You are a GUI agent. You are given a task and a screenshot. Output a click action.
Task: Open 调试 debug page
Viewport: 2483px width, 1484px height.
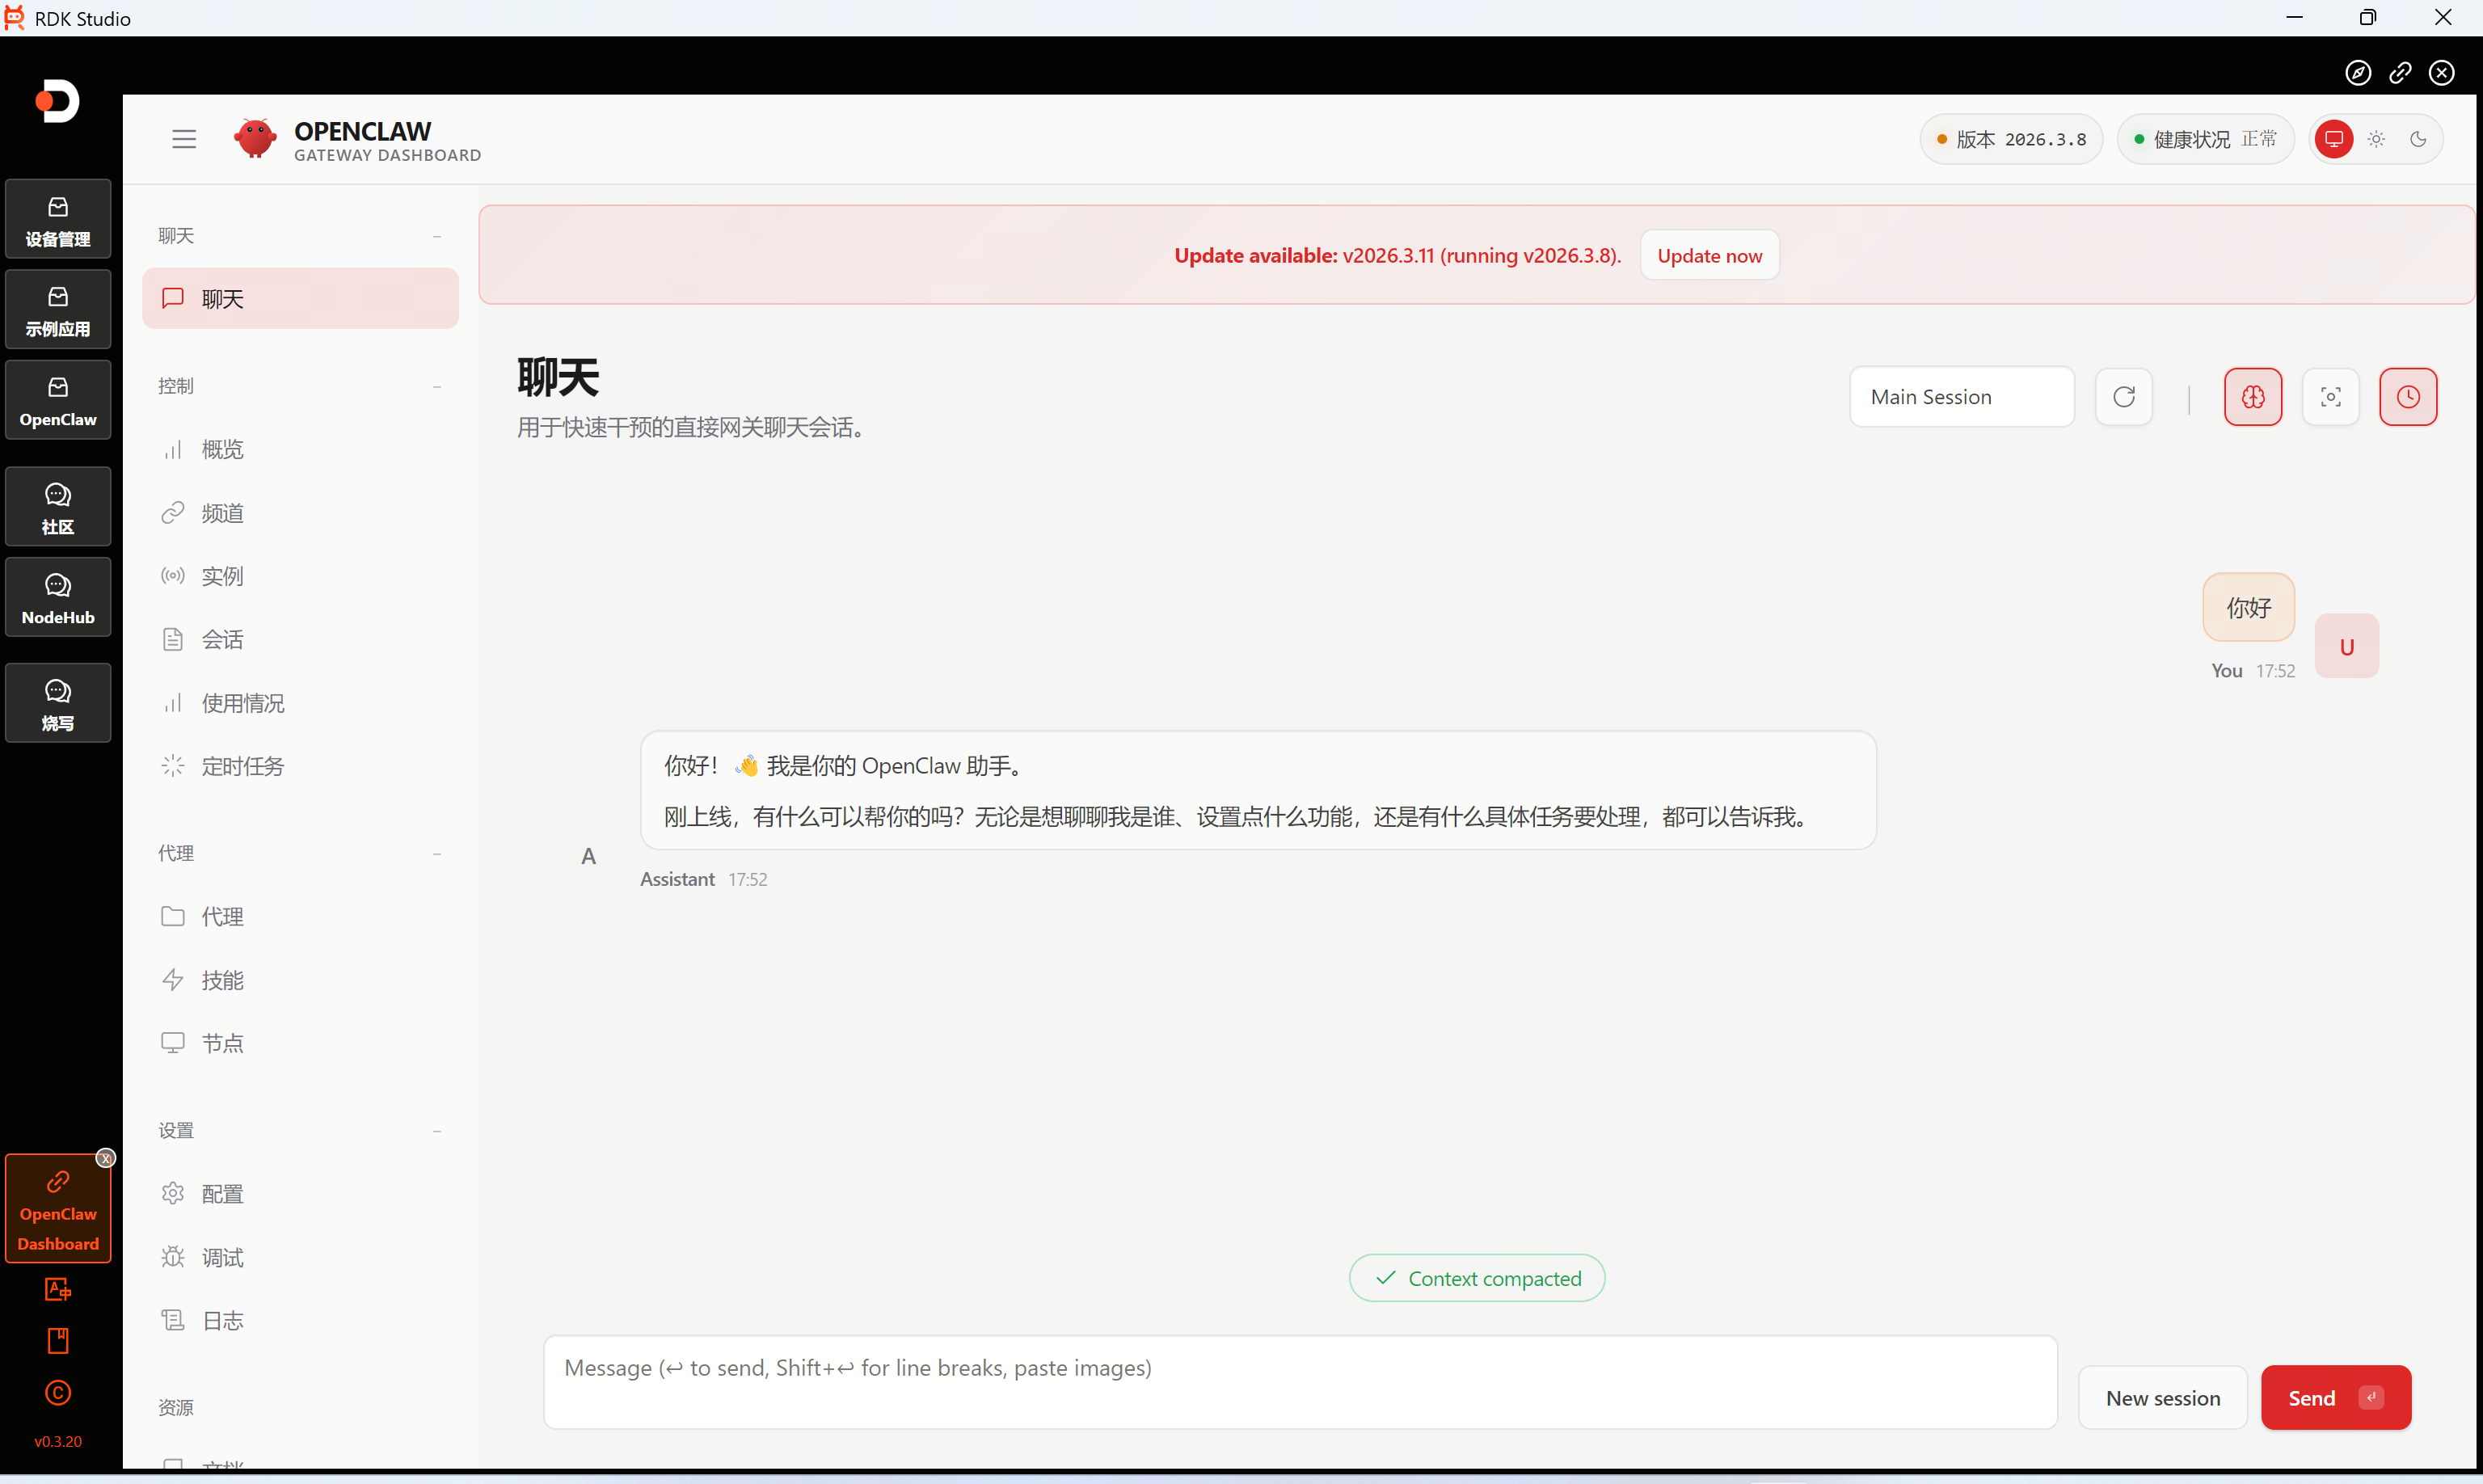click(300, 1257)
